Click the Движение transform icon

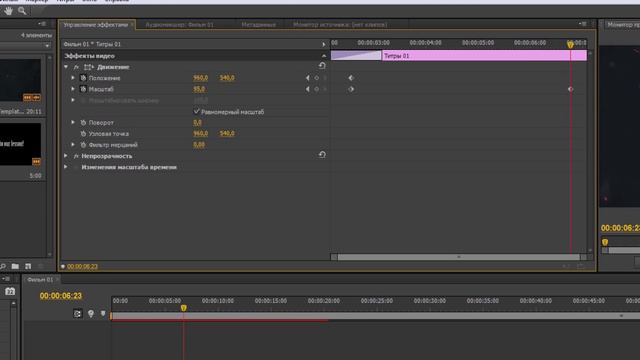point(89,67)
